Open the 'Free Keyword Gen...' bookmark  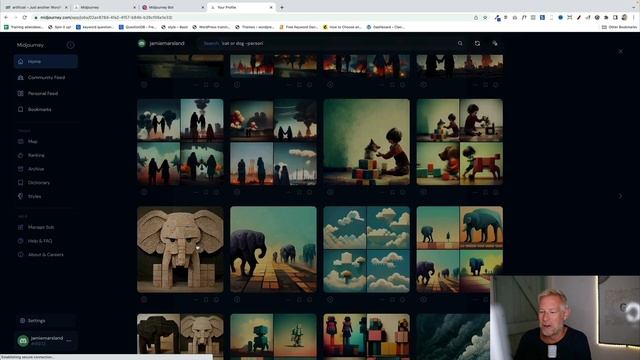[x=298, y=27]
